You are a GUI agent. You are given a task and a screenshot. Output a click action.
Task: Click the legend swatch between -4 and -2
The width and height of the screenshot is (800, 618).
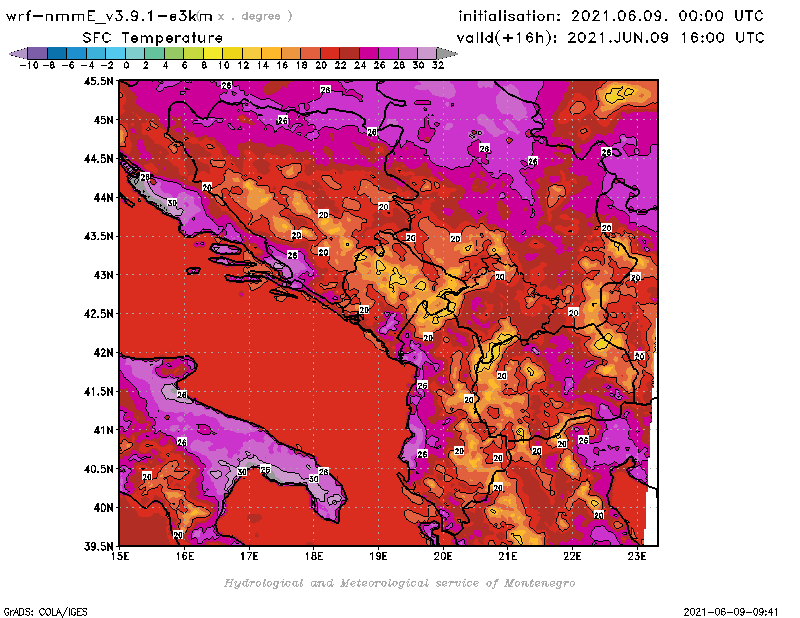96,53
